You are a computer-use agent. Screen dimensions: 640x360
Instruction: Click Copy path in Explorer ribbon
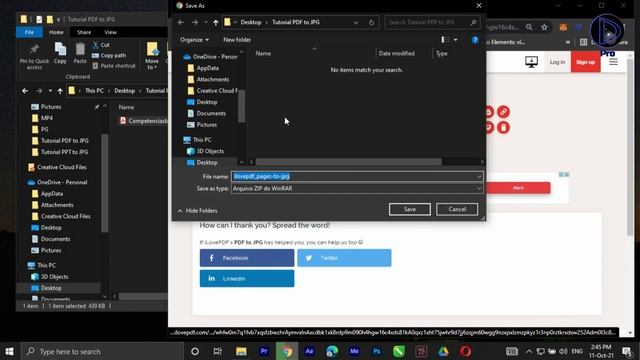(109, 56)
